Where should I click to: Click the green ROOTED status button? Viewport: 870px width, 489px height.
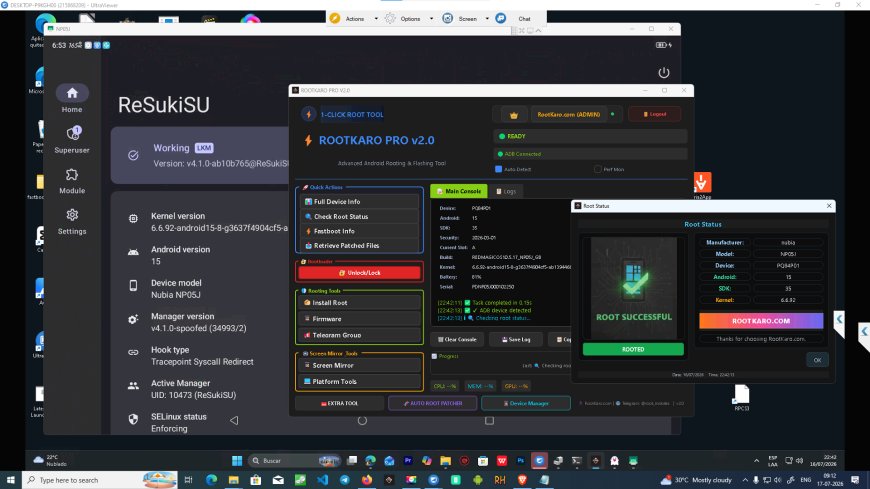(x=633, y=349)
